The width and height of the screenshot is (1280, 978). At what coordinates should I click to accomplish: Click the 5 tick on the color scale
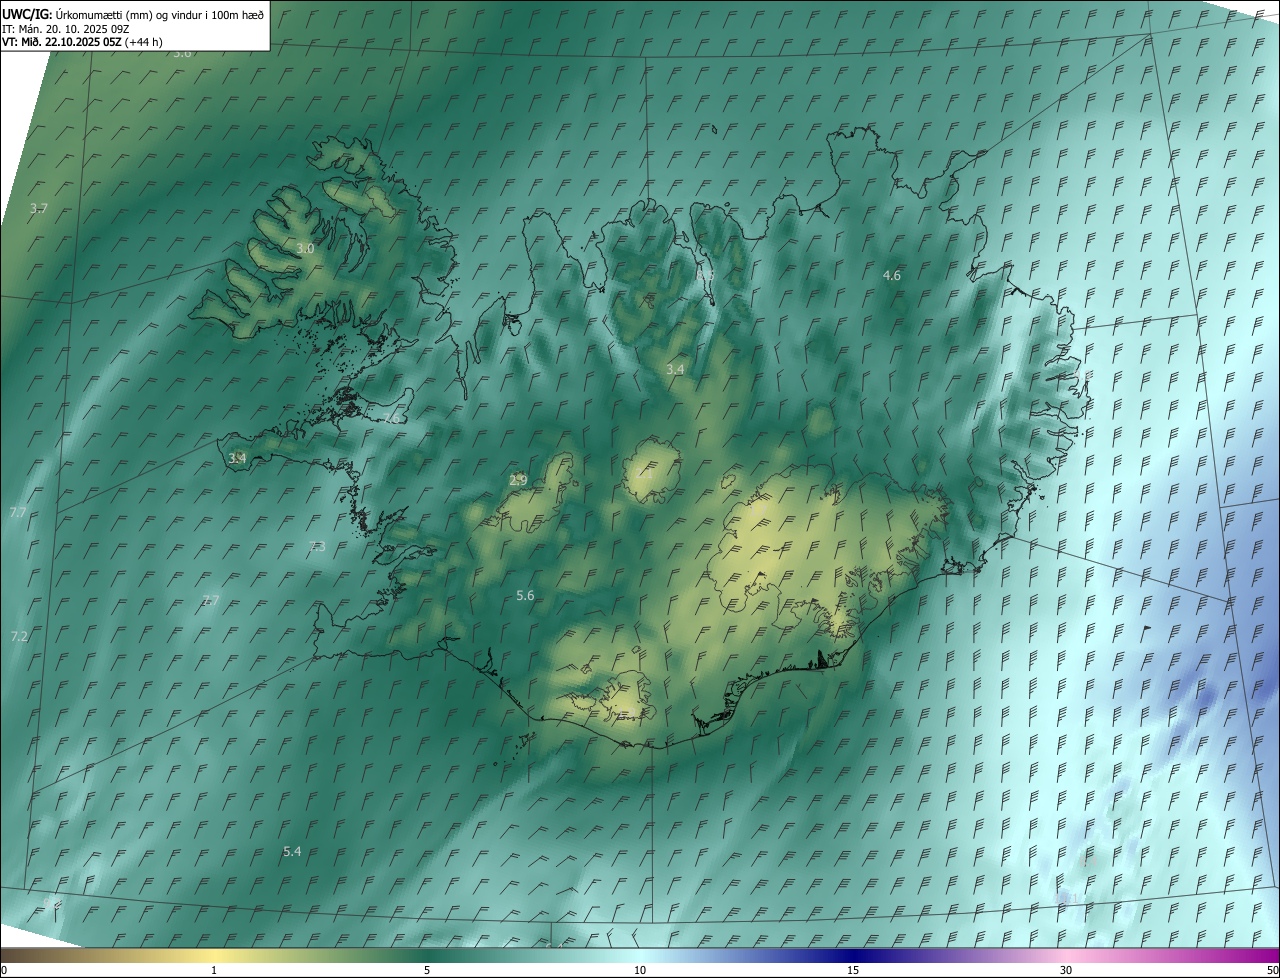pyautogui.click(x=427, y=970)
